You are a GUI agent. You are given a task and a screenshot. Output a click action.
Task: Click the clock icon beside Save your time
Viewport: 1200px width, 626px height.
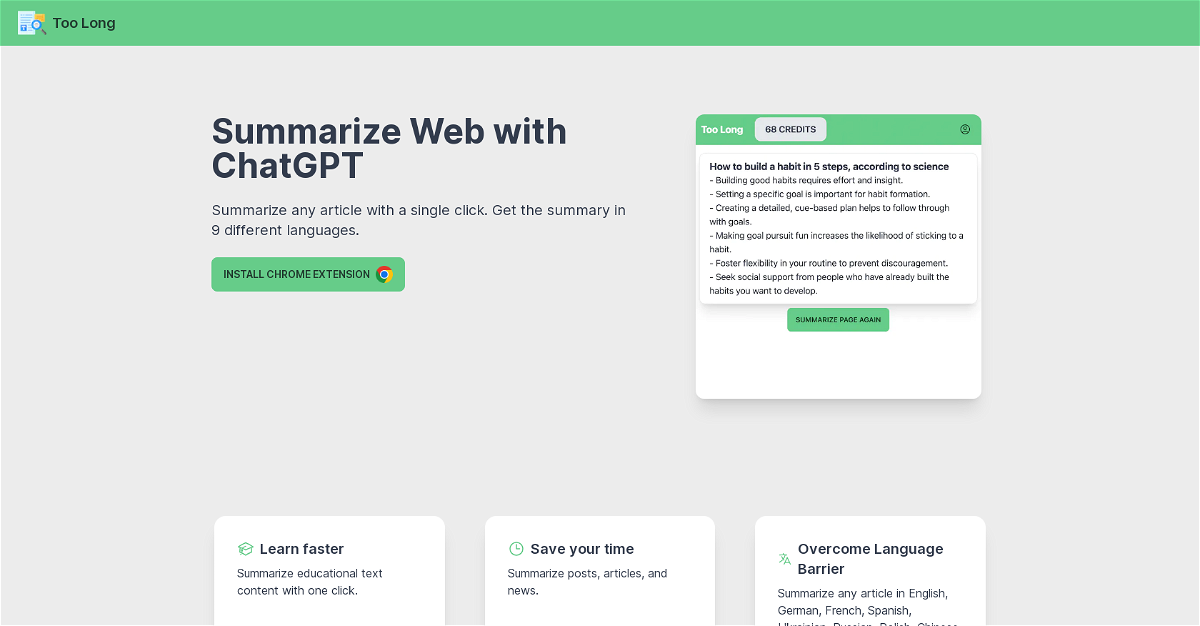(x=516, y=549)
